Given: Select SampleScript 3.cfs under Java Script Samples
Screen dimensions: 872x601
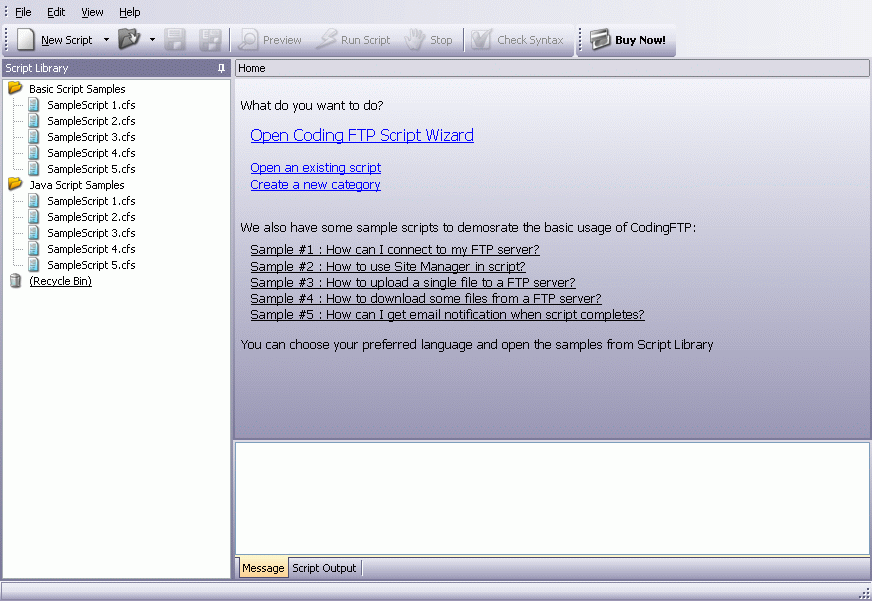Looking at the screenshot, I should pos(90,232).
